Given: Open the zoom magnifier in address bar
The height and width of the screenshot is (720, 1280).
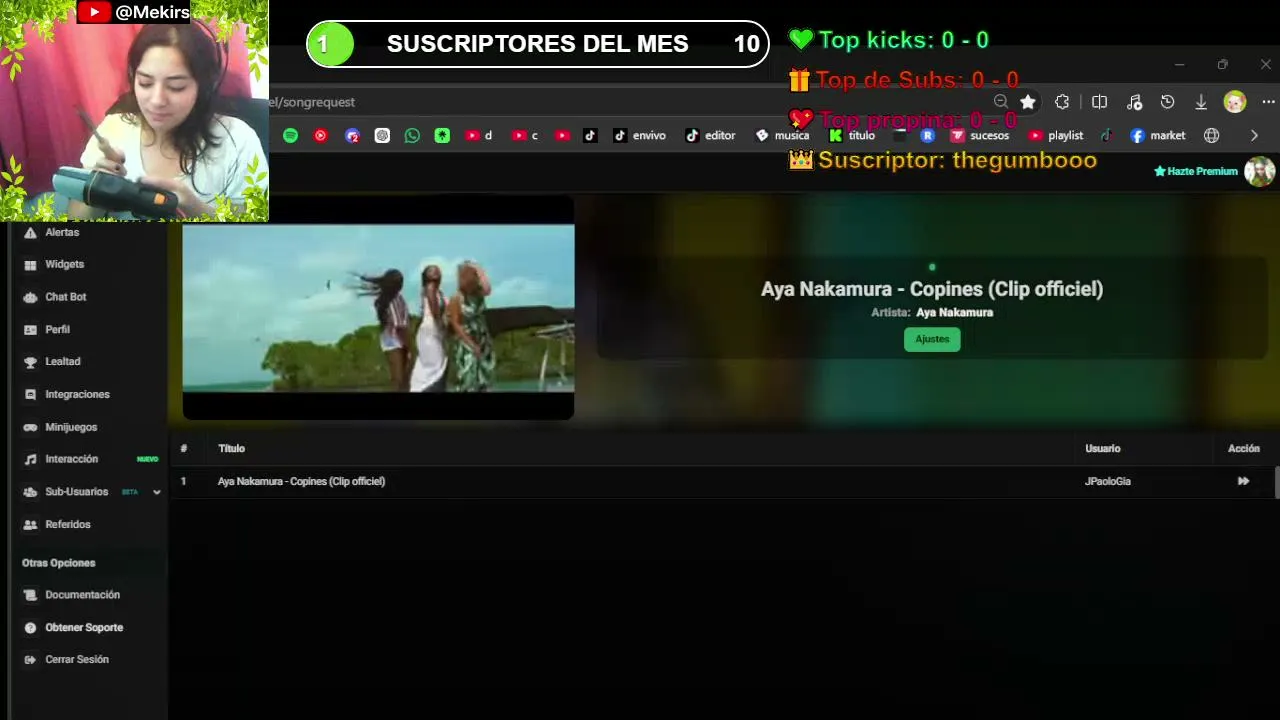Looking at the screenshot, I should coord(1001,102).
